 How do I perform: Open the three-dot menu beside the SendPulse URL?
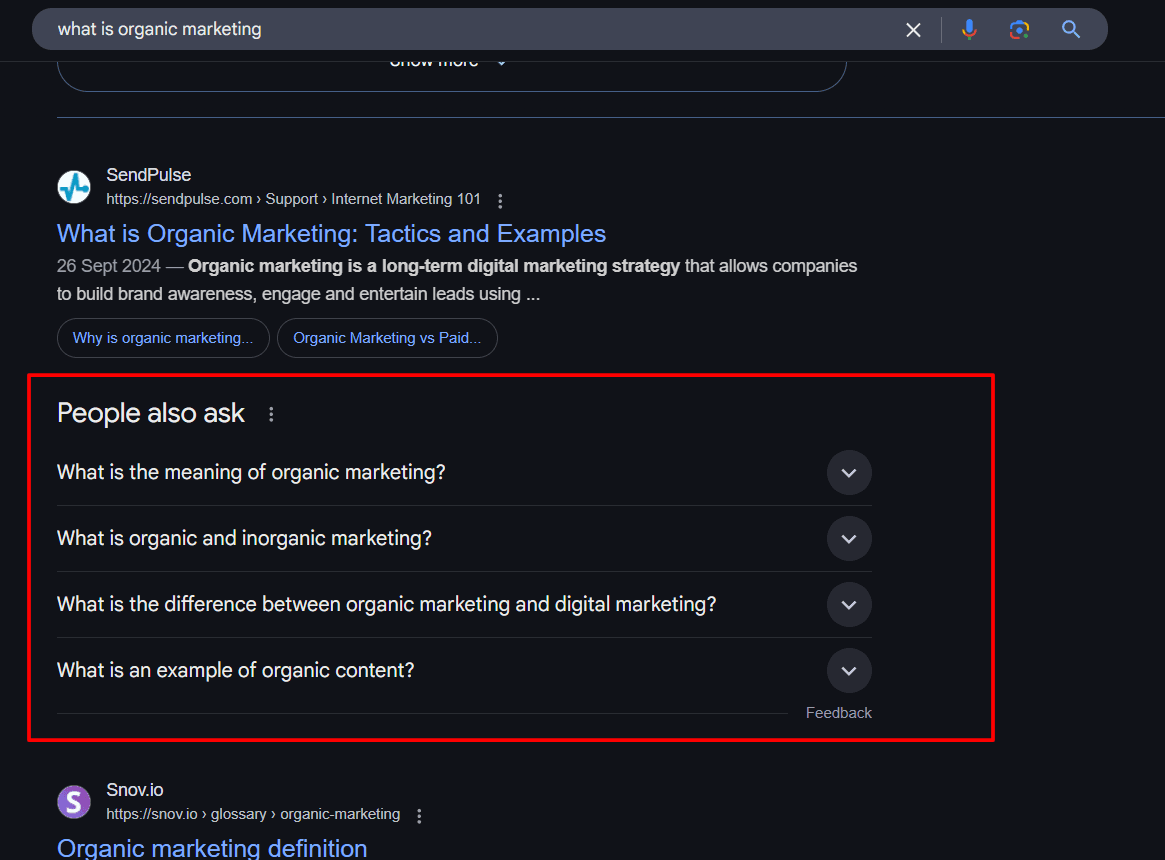click(500, 201)
